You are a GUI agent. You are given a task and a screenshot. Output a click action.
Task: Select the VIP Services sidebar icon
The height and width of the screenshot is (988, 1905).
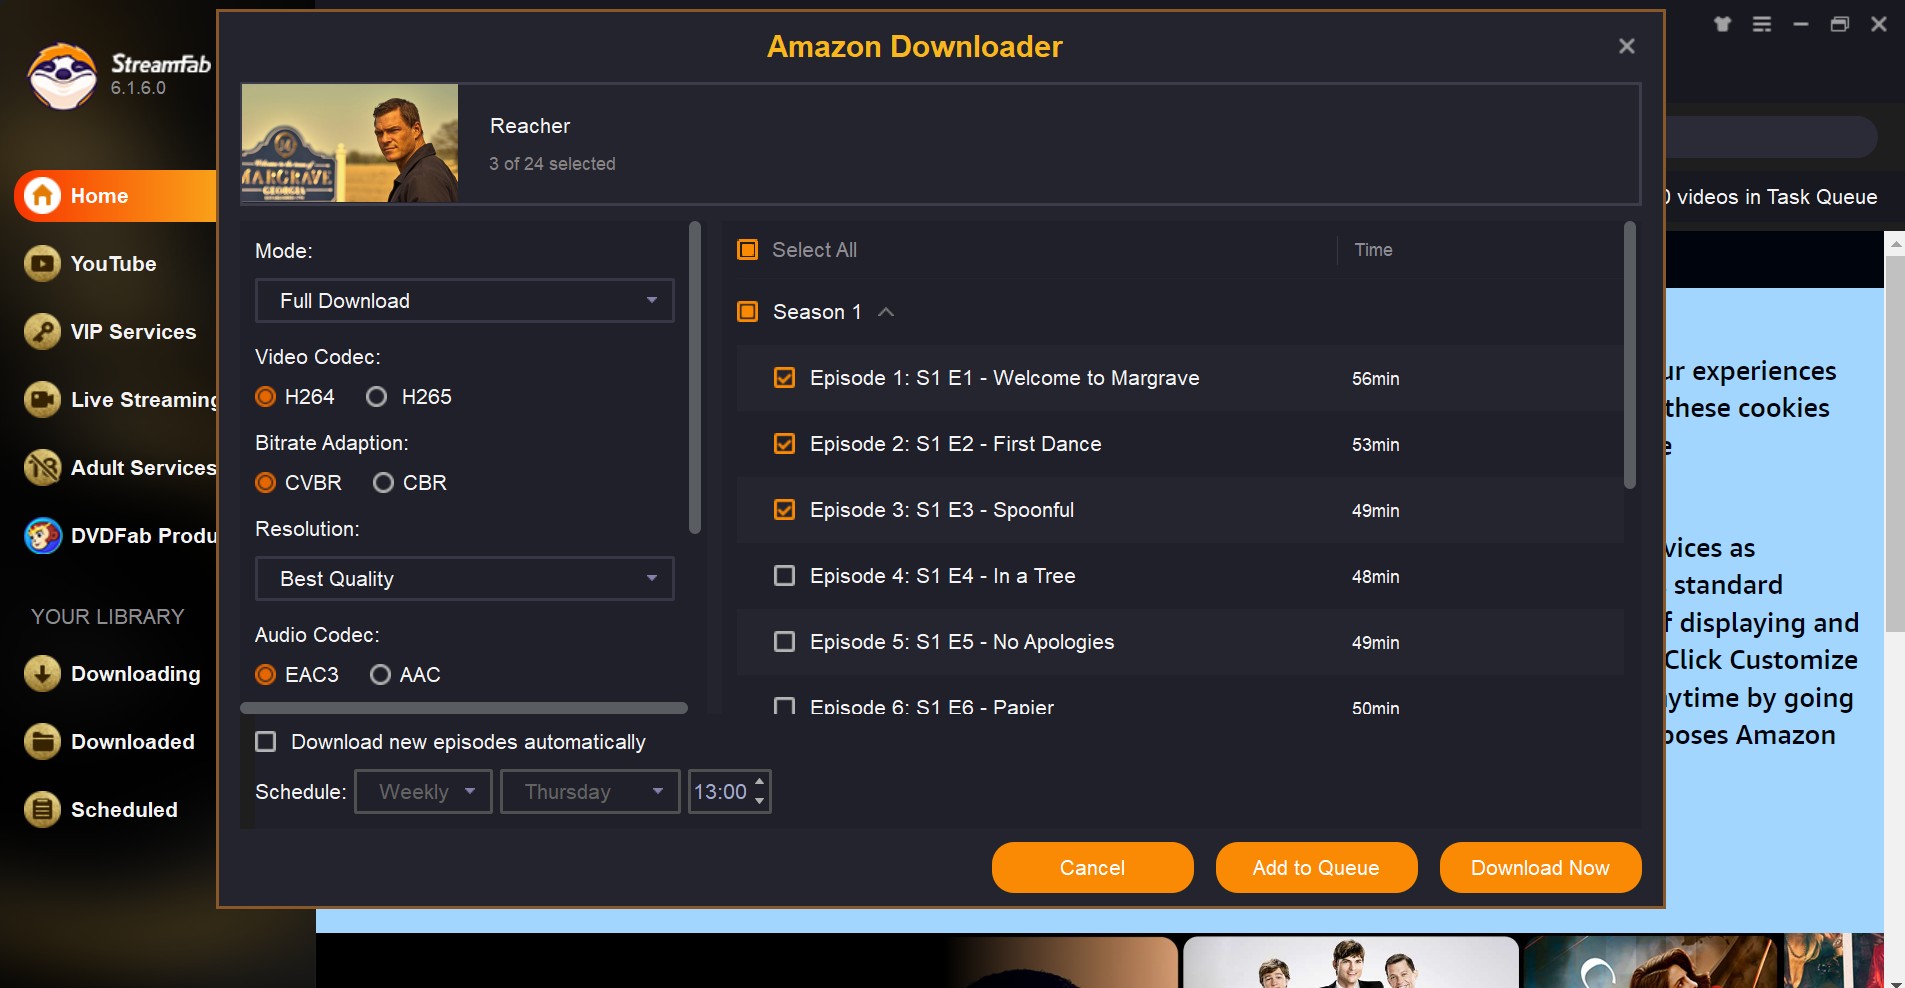(40, 331)
